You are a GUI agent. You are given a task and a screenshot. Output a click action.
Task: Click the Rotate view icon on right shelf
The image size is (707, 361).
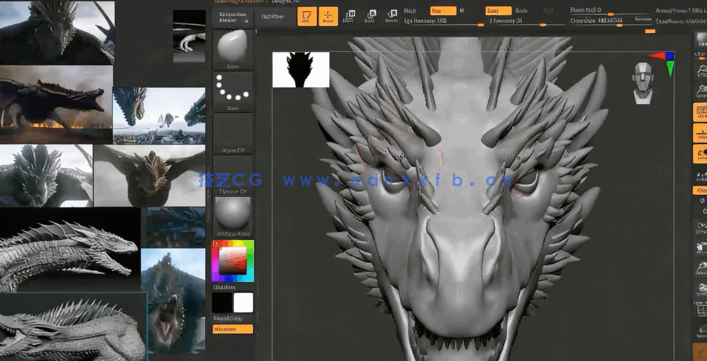point(701,288)
